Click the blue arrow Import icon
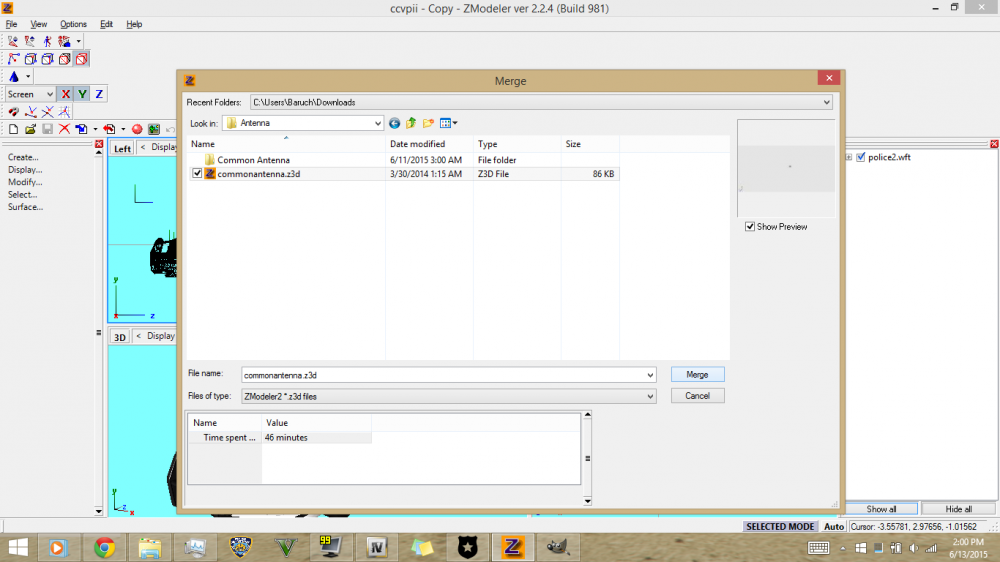Image resolution: width=1000 pixels, height=562 pixels. coord(81,129)
